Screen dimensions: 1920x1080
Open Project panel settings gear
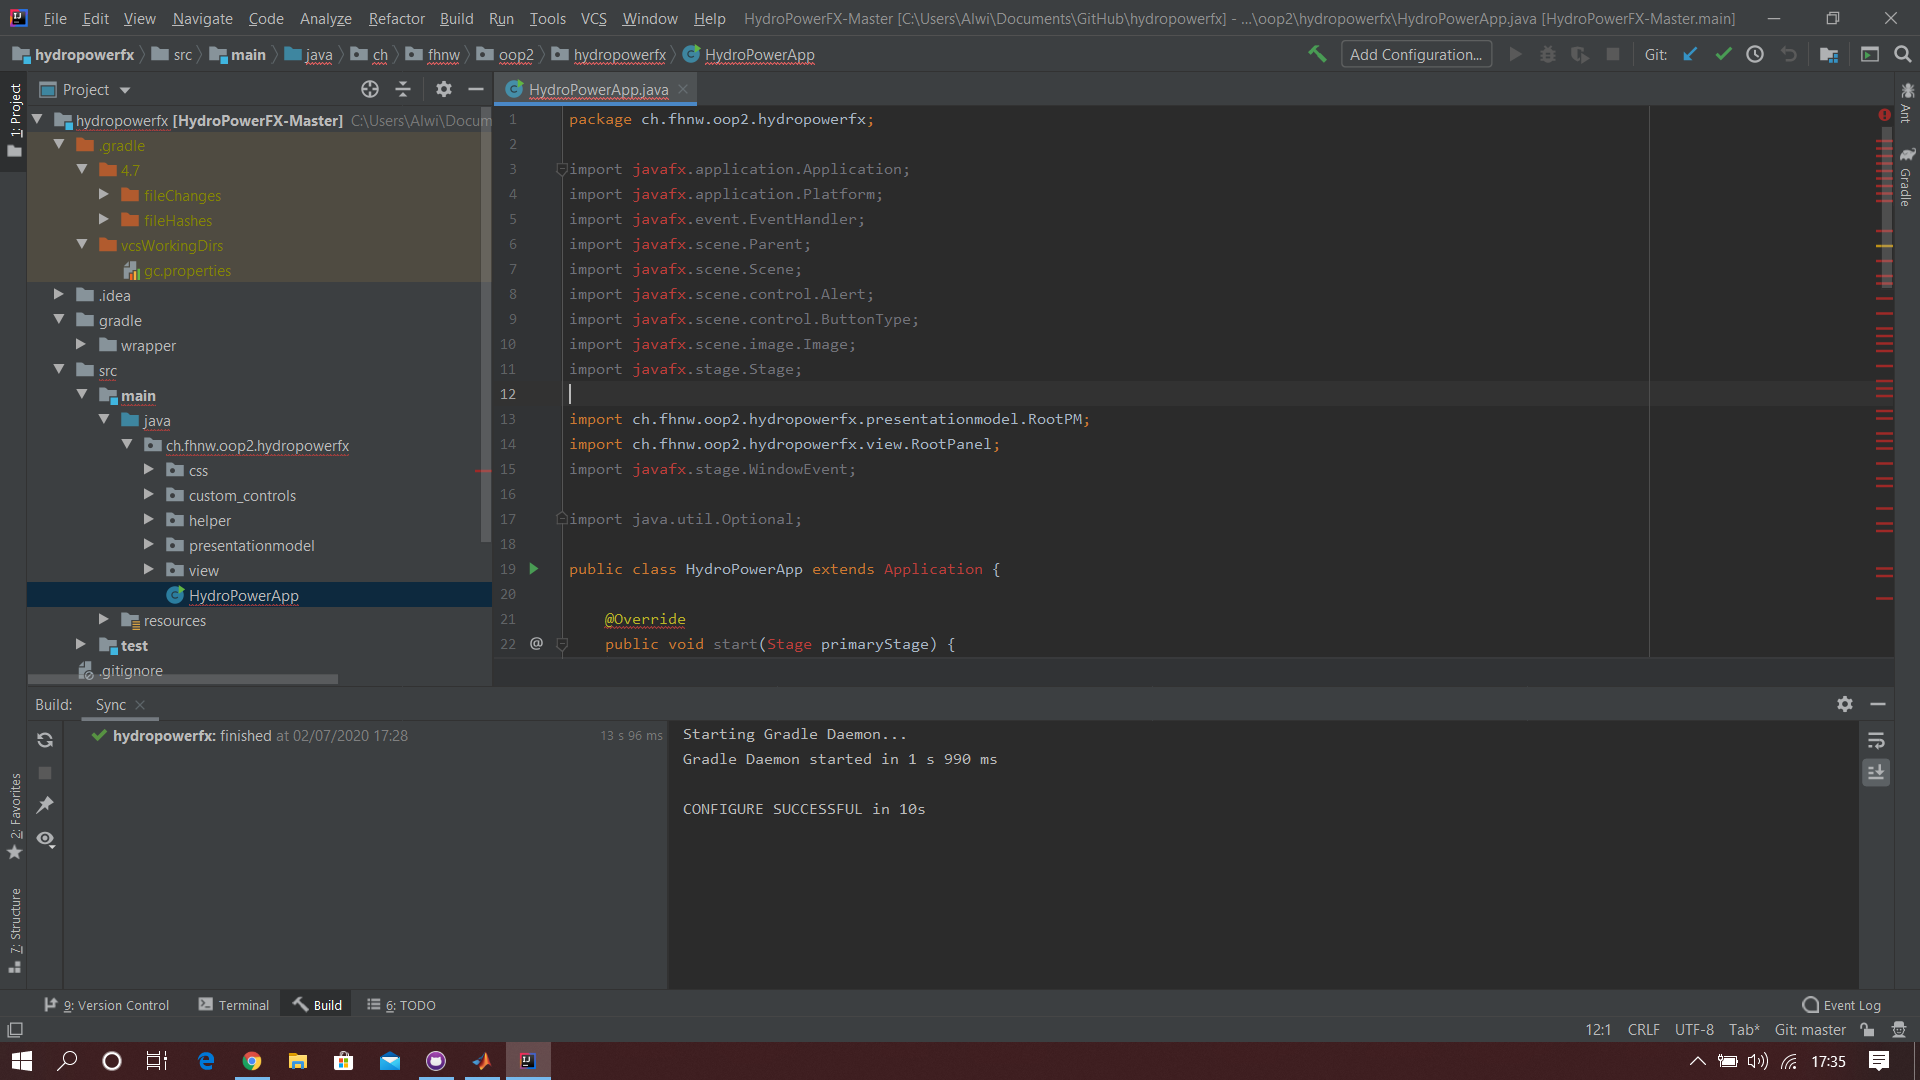[444, 89]
